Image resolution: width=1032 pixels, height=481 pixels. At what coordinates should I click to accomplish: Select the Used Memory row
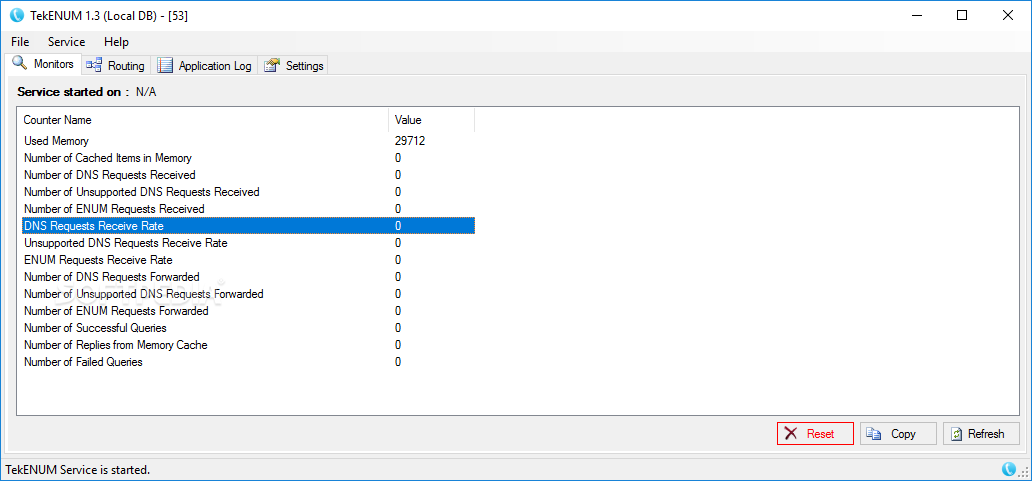click(249, 141)
